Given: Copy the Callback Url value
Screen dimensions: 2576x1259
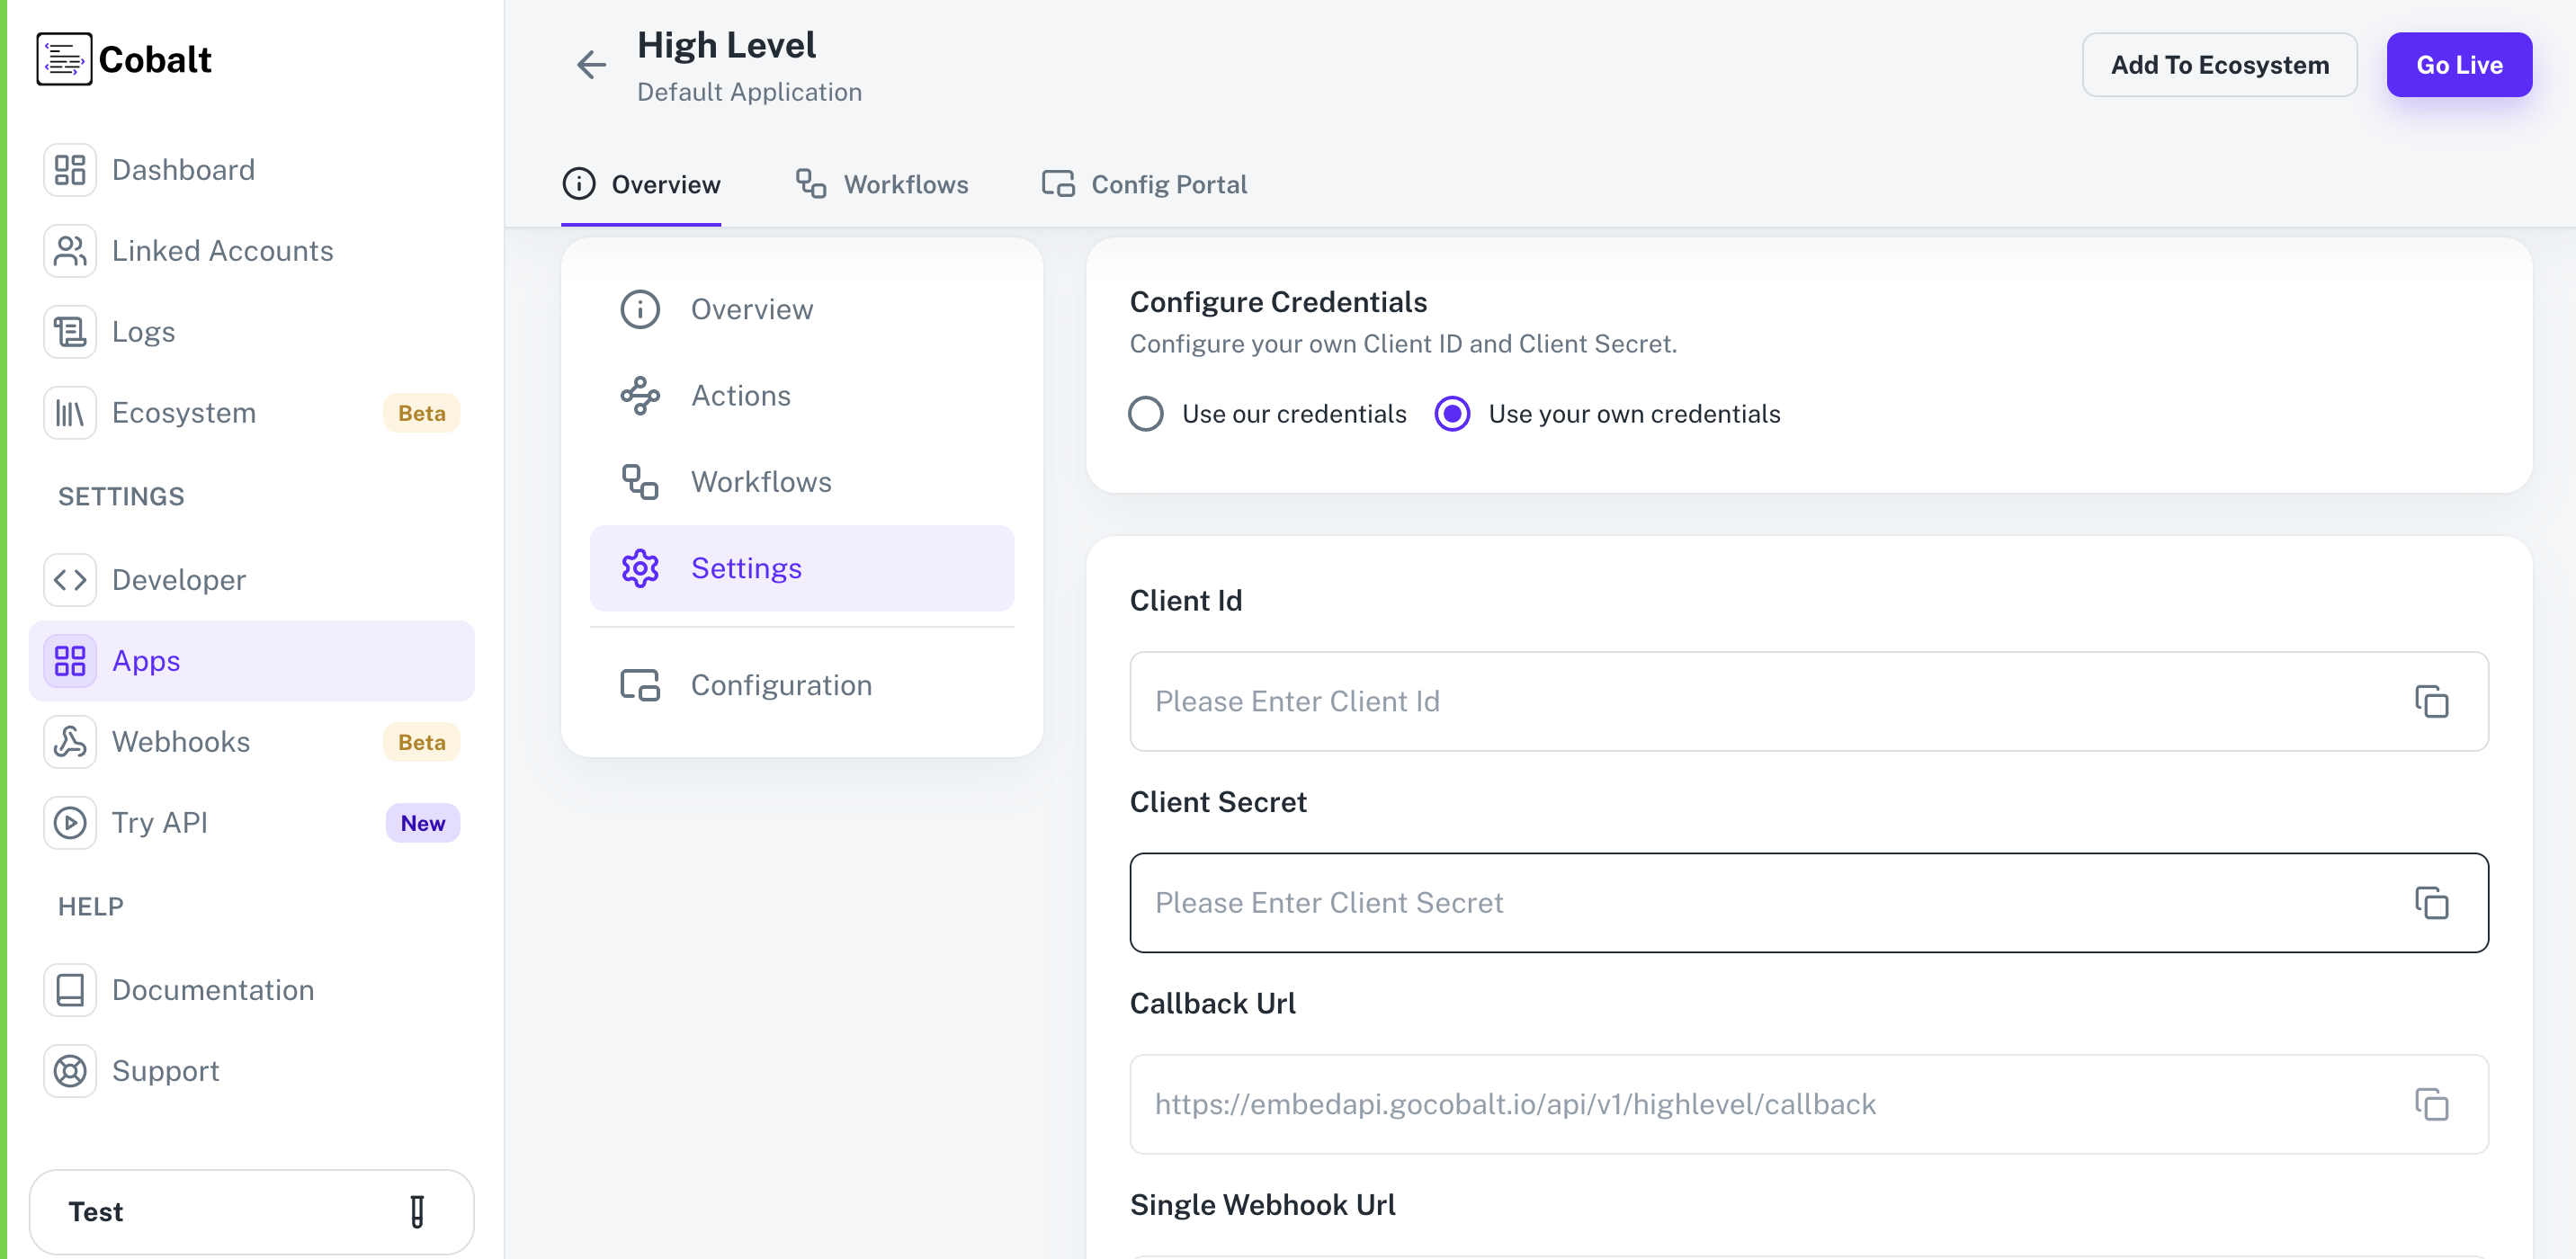Looking at the screenshot, I should click(2432, 1105).
